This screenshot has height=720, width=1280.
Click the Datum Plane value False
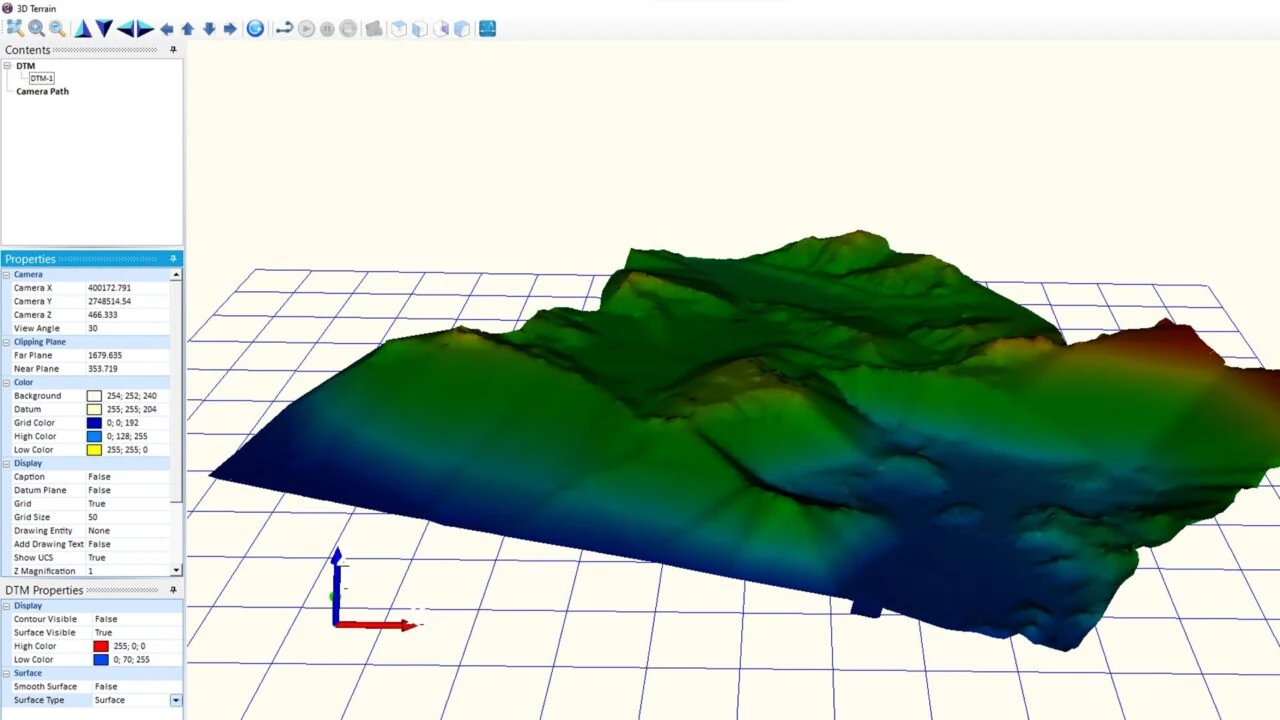[x=99, y=490]
